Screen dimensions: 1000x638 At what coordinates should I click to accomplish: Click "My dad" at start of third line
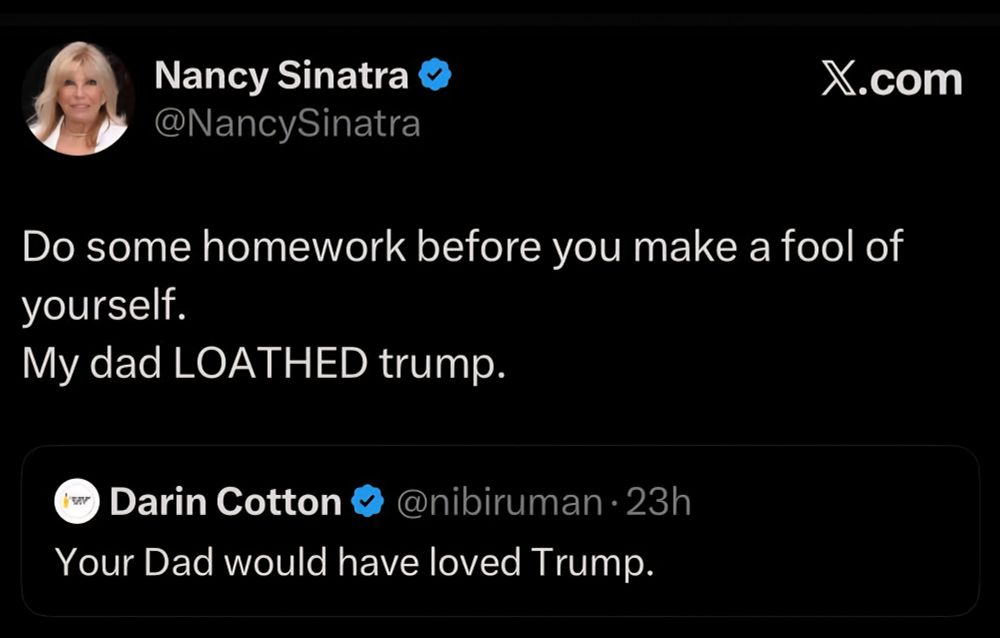92,364
